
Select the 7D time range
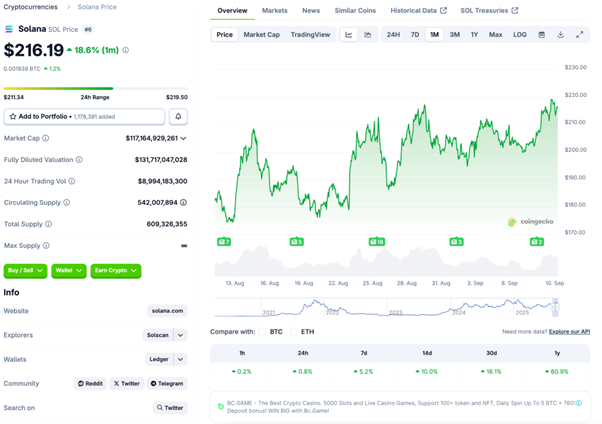415,35
